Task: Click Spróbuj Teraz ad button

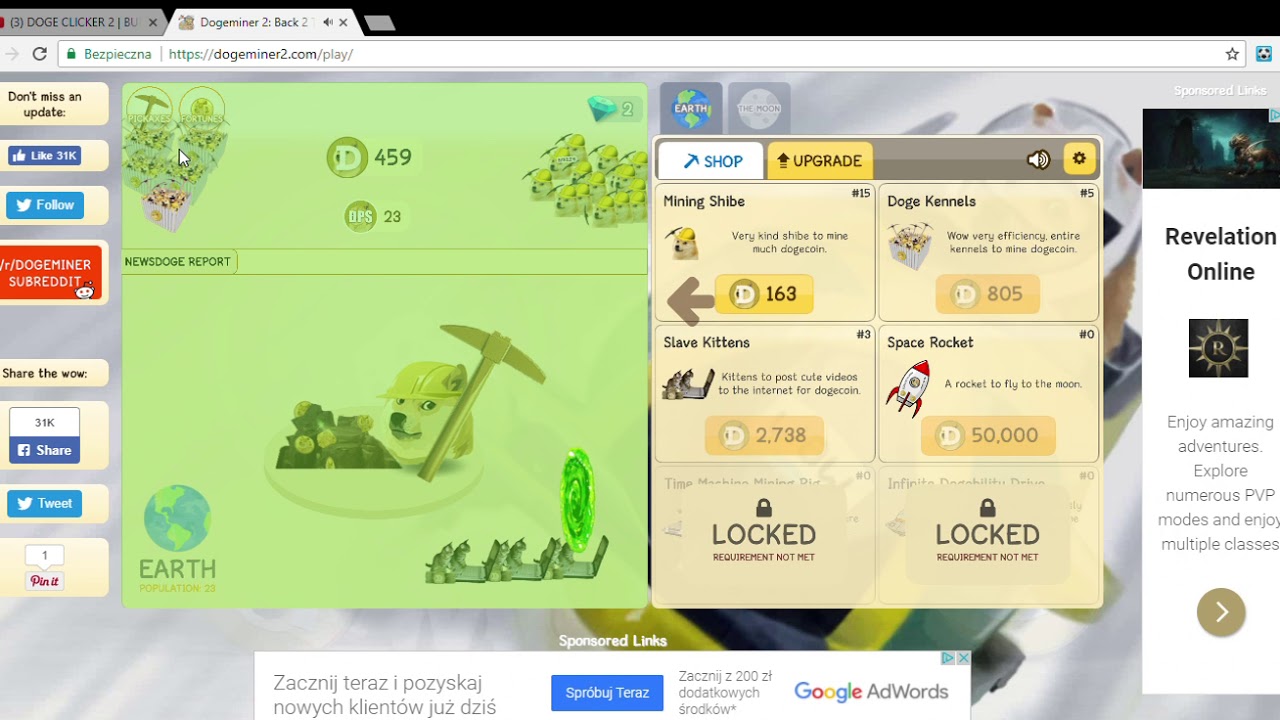Action: pos(607,692)
